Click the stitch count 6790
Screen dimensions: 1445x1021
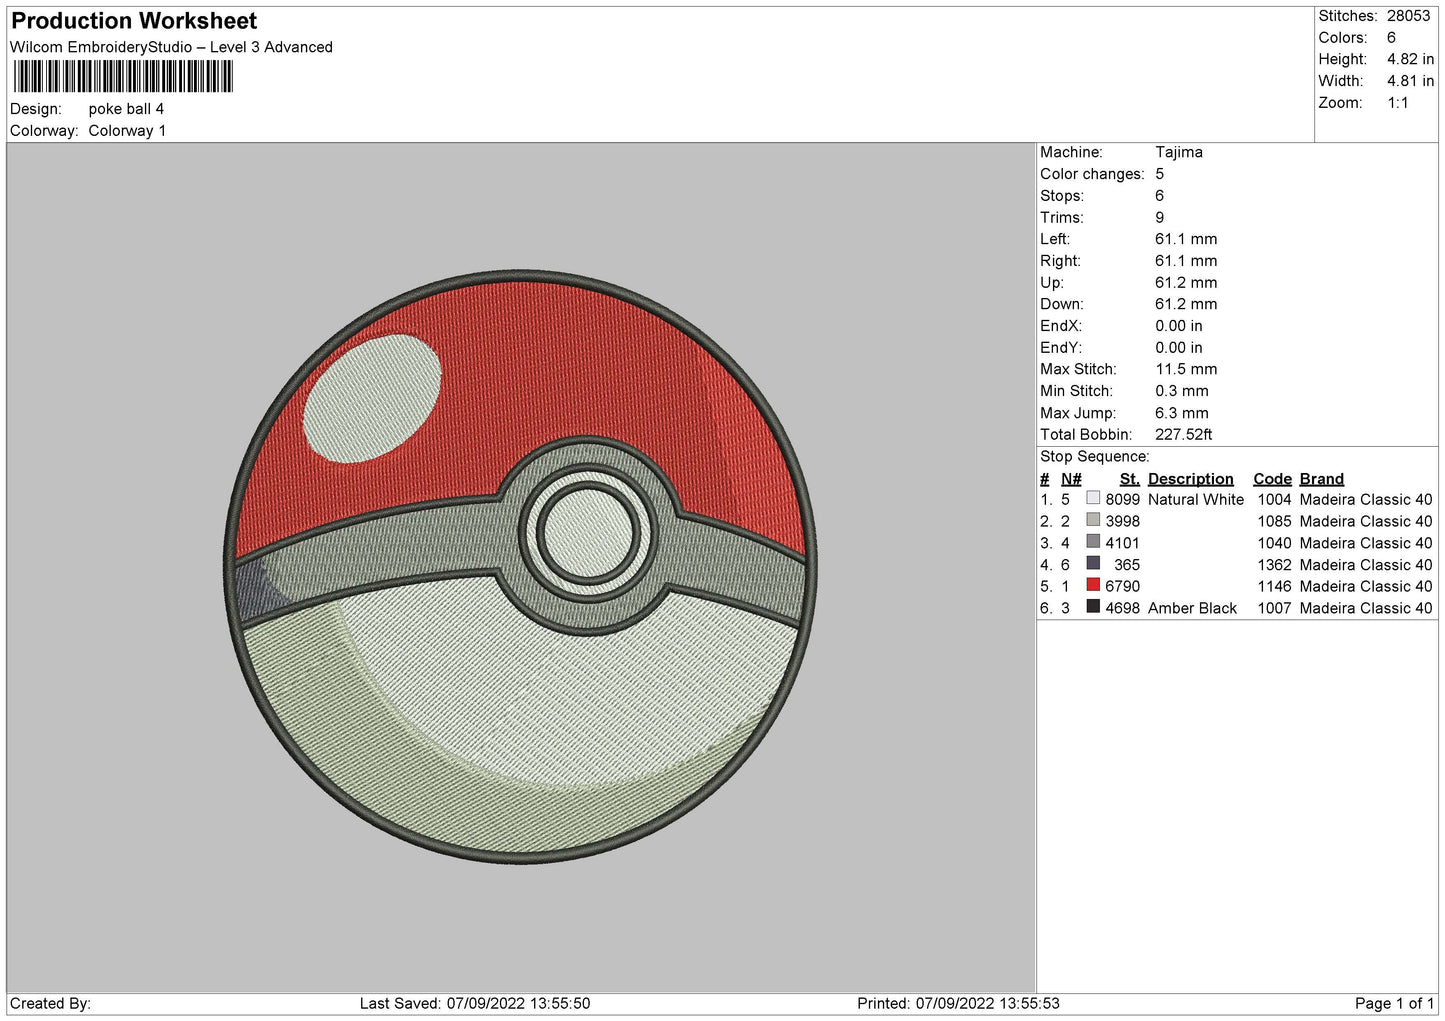(x=1122, y=586)
